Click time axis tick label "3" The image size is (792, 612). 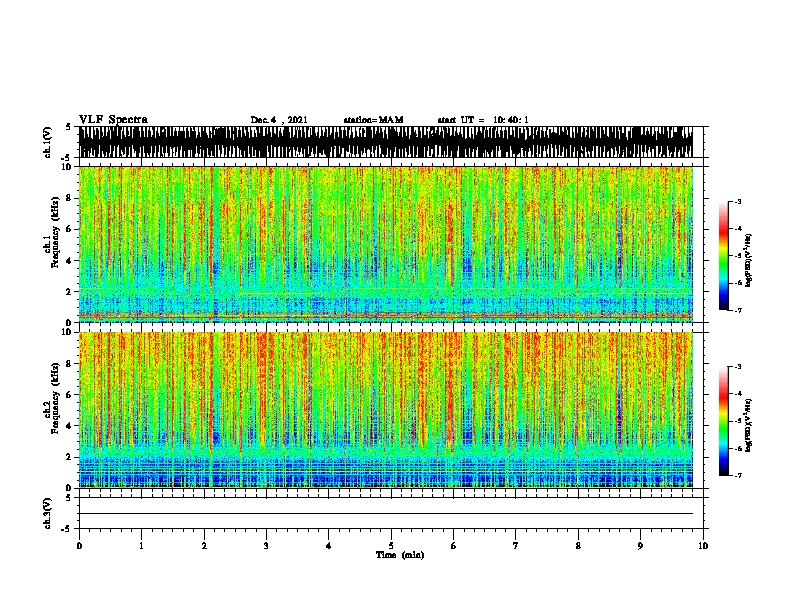point(266,546)
